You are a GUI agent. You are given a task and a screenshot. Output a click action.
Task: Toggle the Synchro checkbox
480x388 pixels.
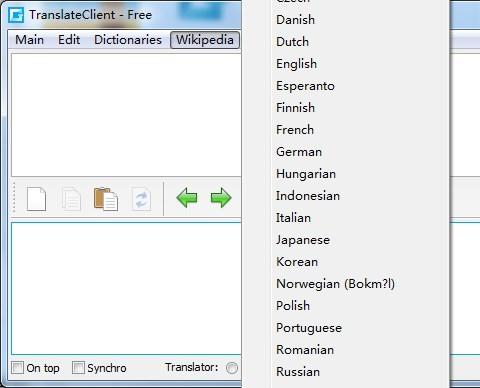(x=78, y=368)
